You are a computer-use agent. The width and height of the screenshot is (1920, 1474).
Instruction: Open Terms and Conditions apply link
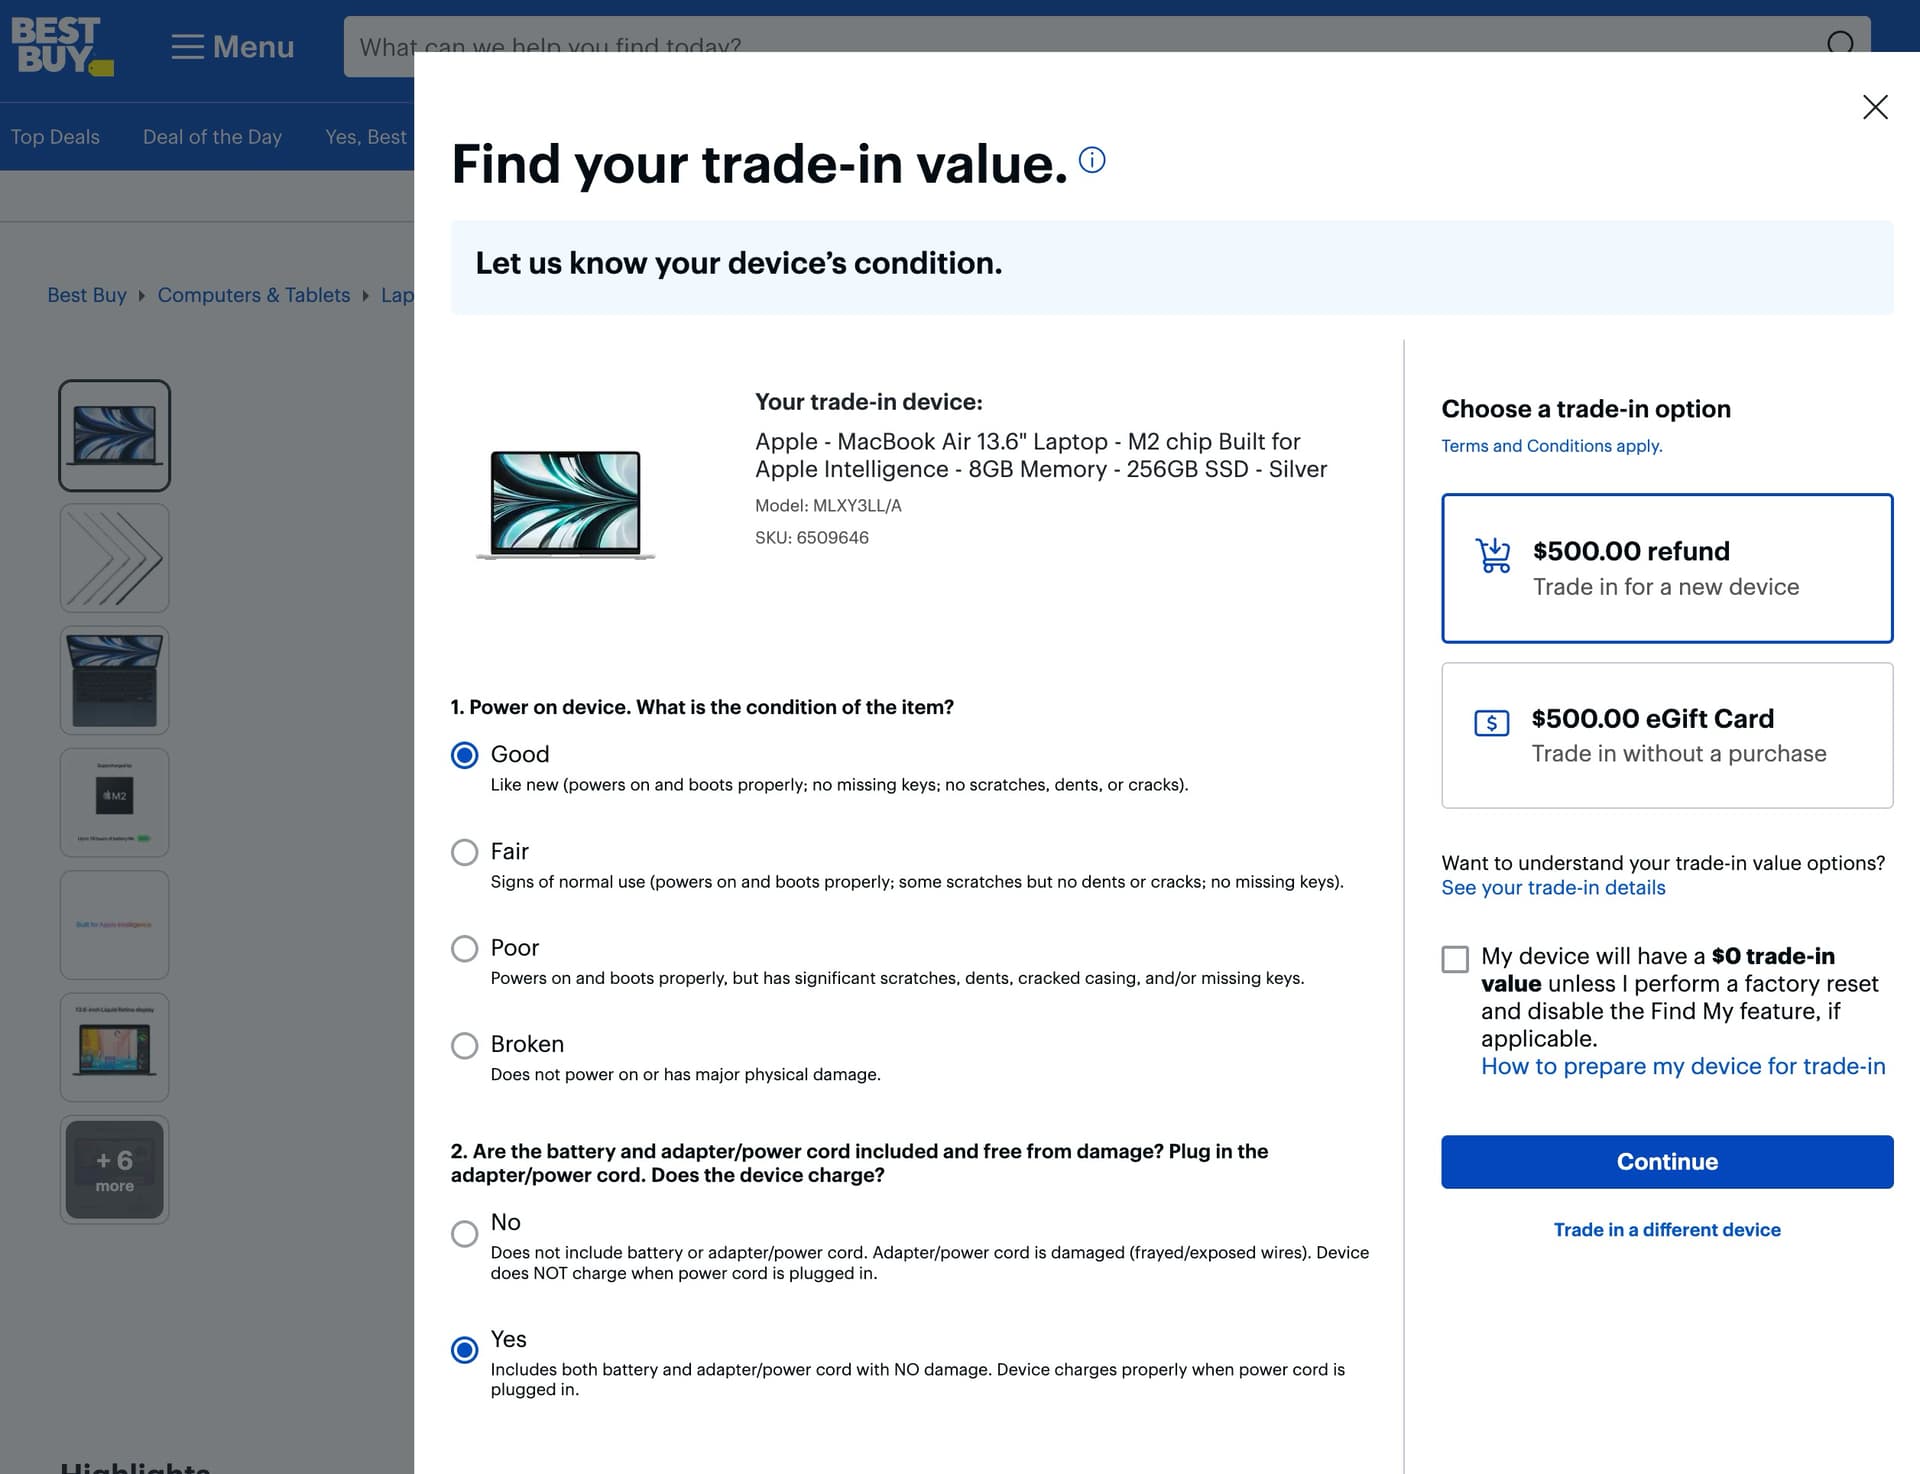pos(1551,446)
